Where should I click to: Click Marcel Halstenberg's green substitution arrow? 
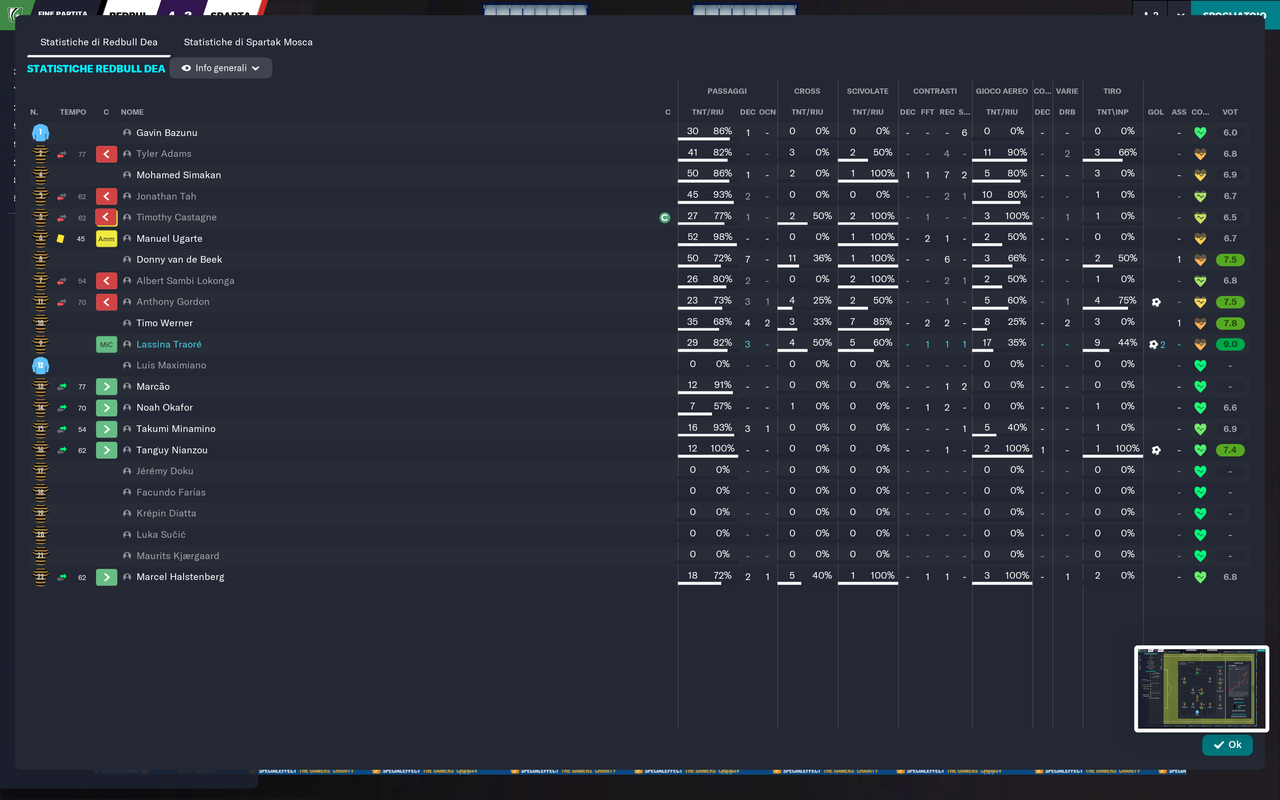(x=107, y=577)
